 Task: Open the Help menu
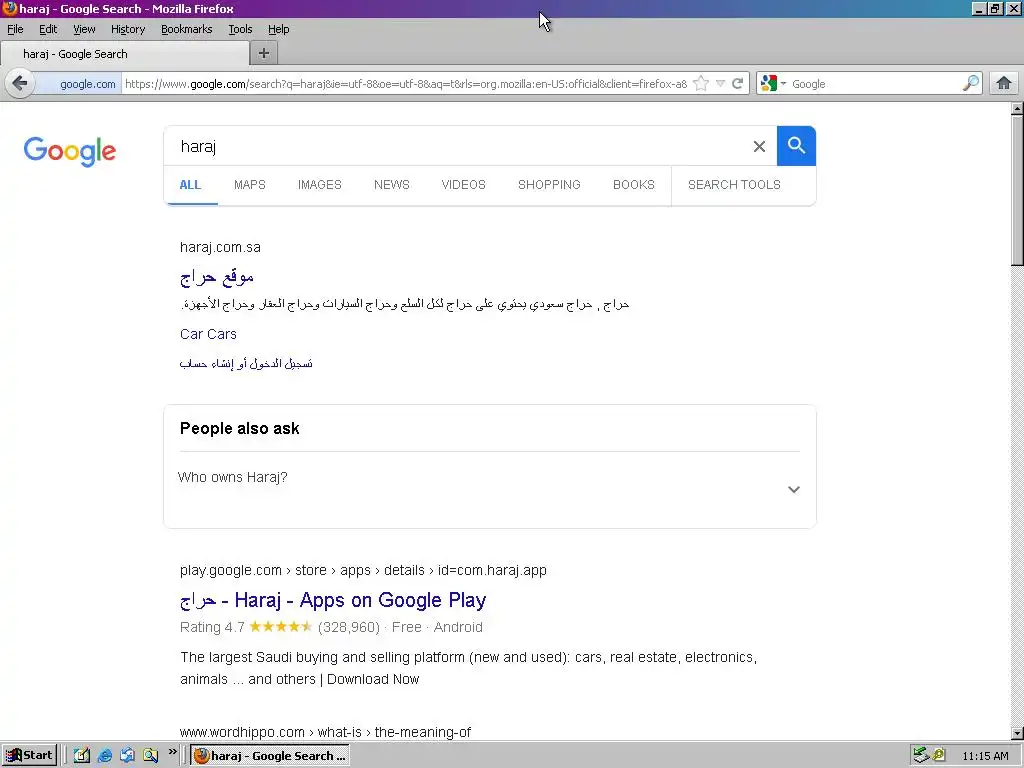coord(279,29)
